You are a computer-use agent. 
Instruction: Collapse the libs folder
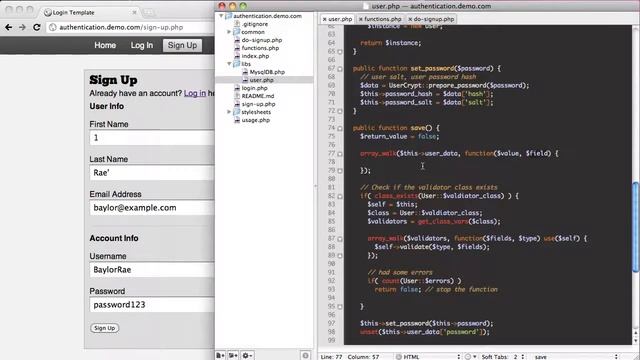click(229, 64)
